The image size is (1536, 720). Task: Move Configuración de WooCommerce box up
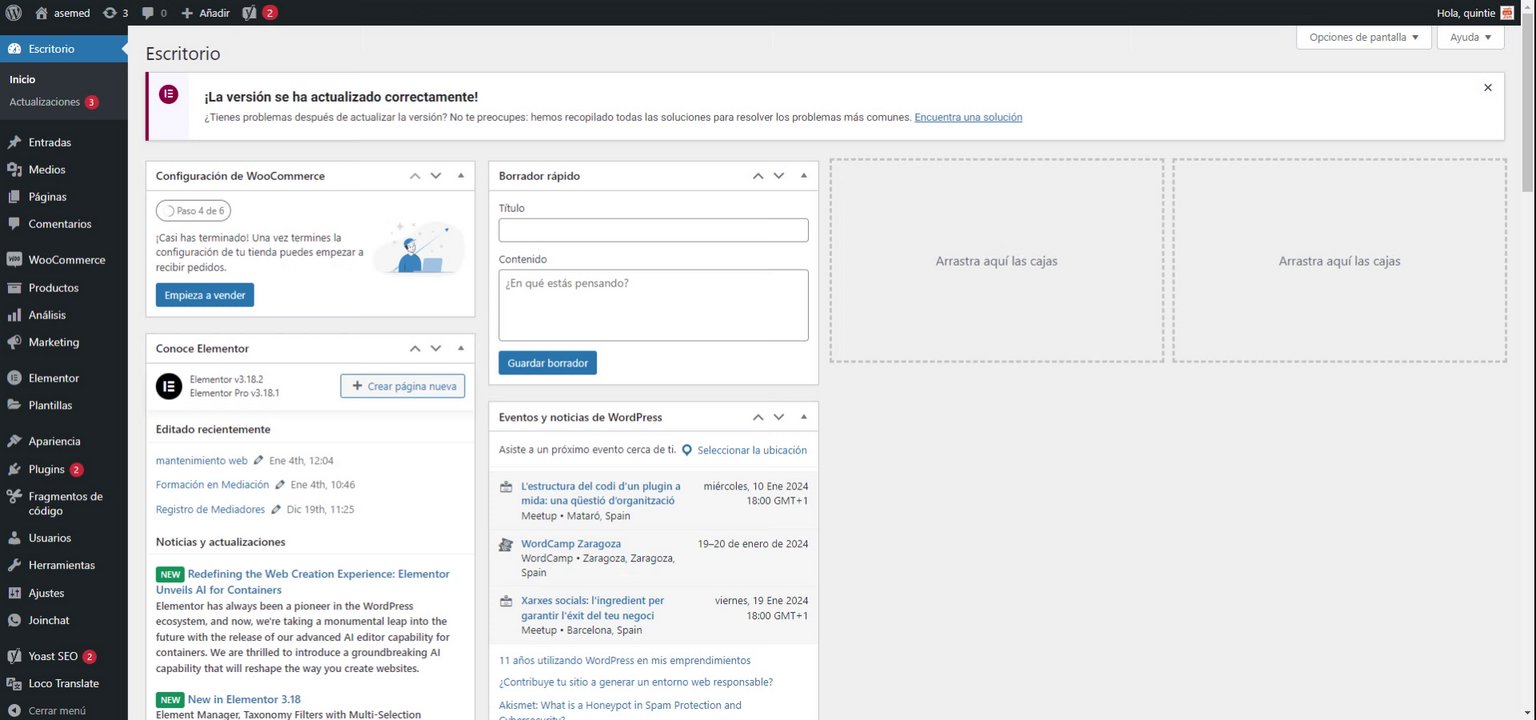tap(415, 176)
